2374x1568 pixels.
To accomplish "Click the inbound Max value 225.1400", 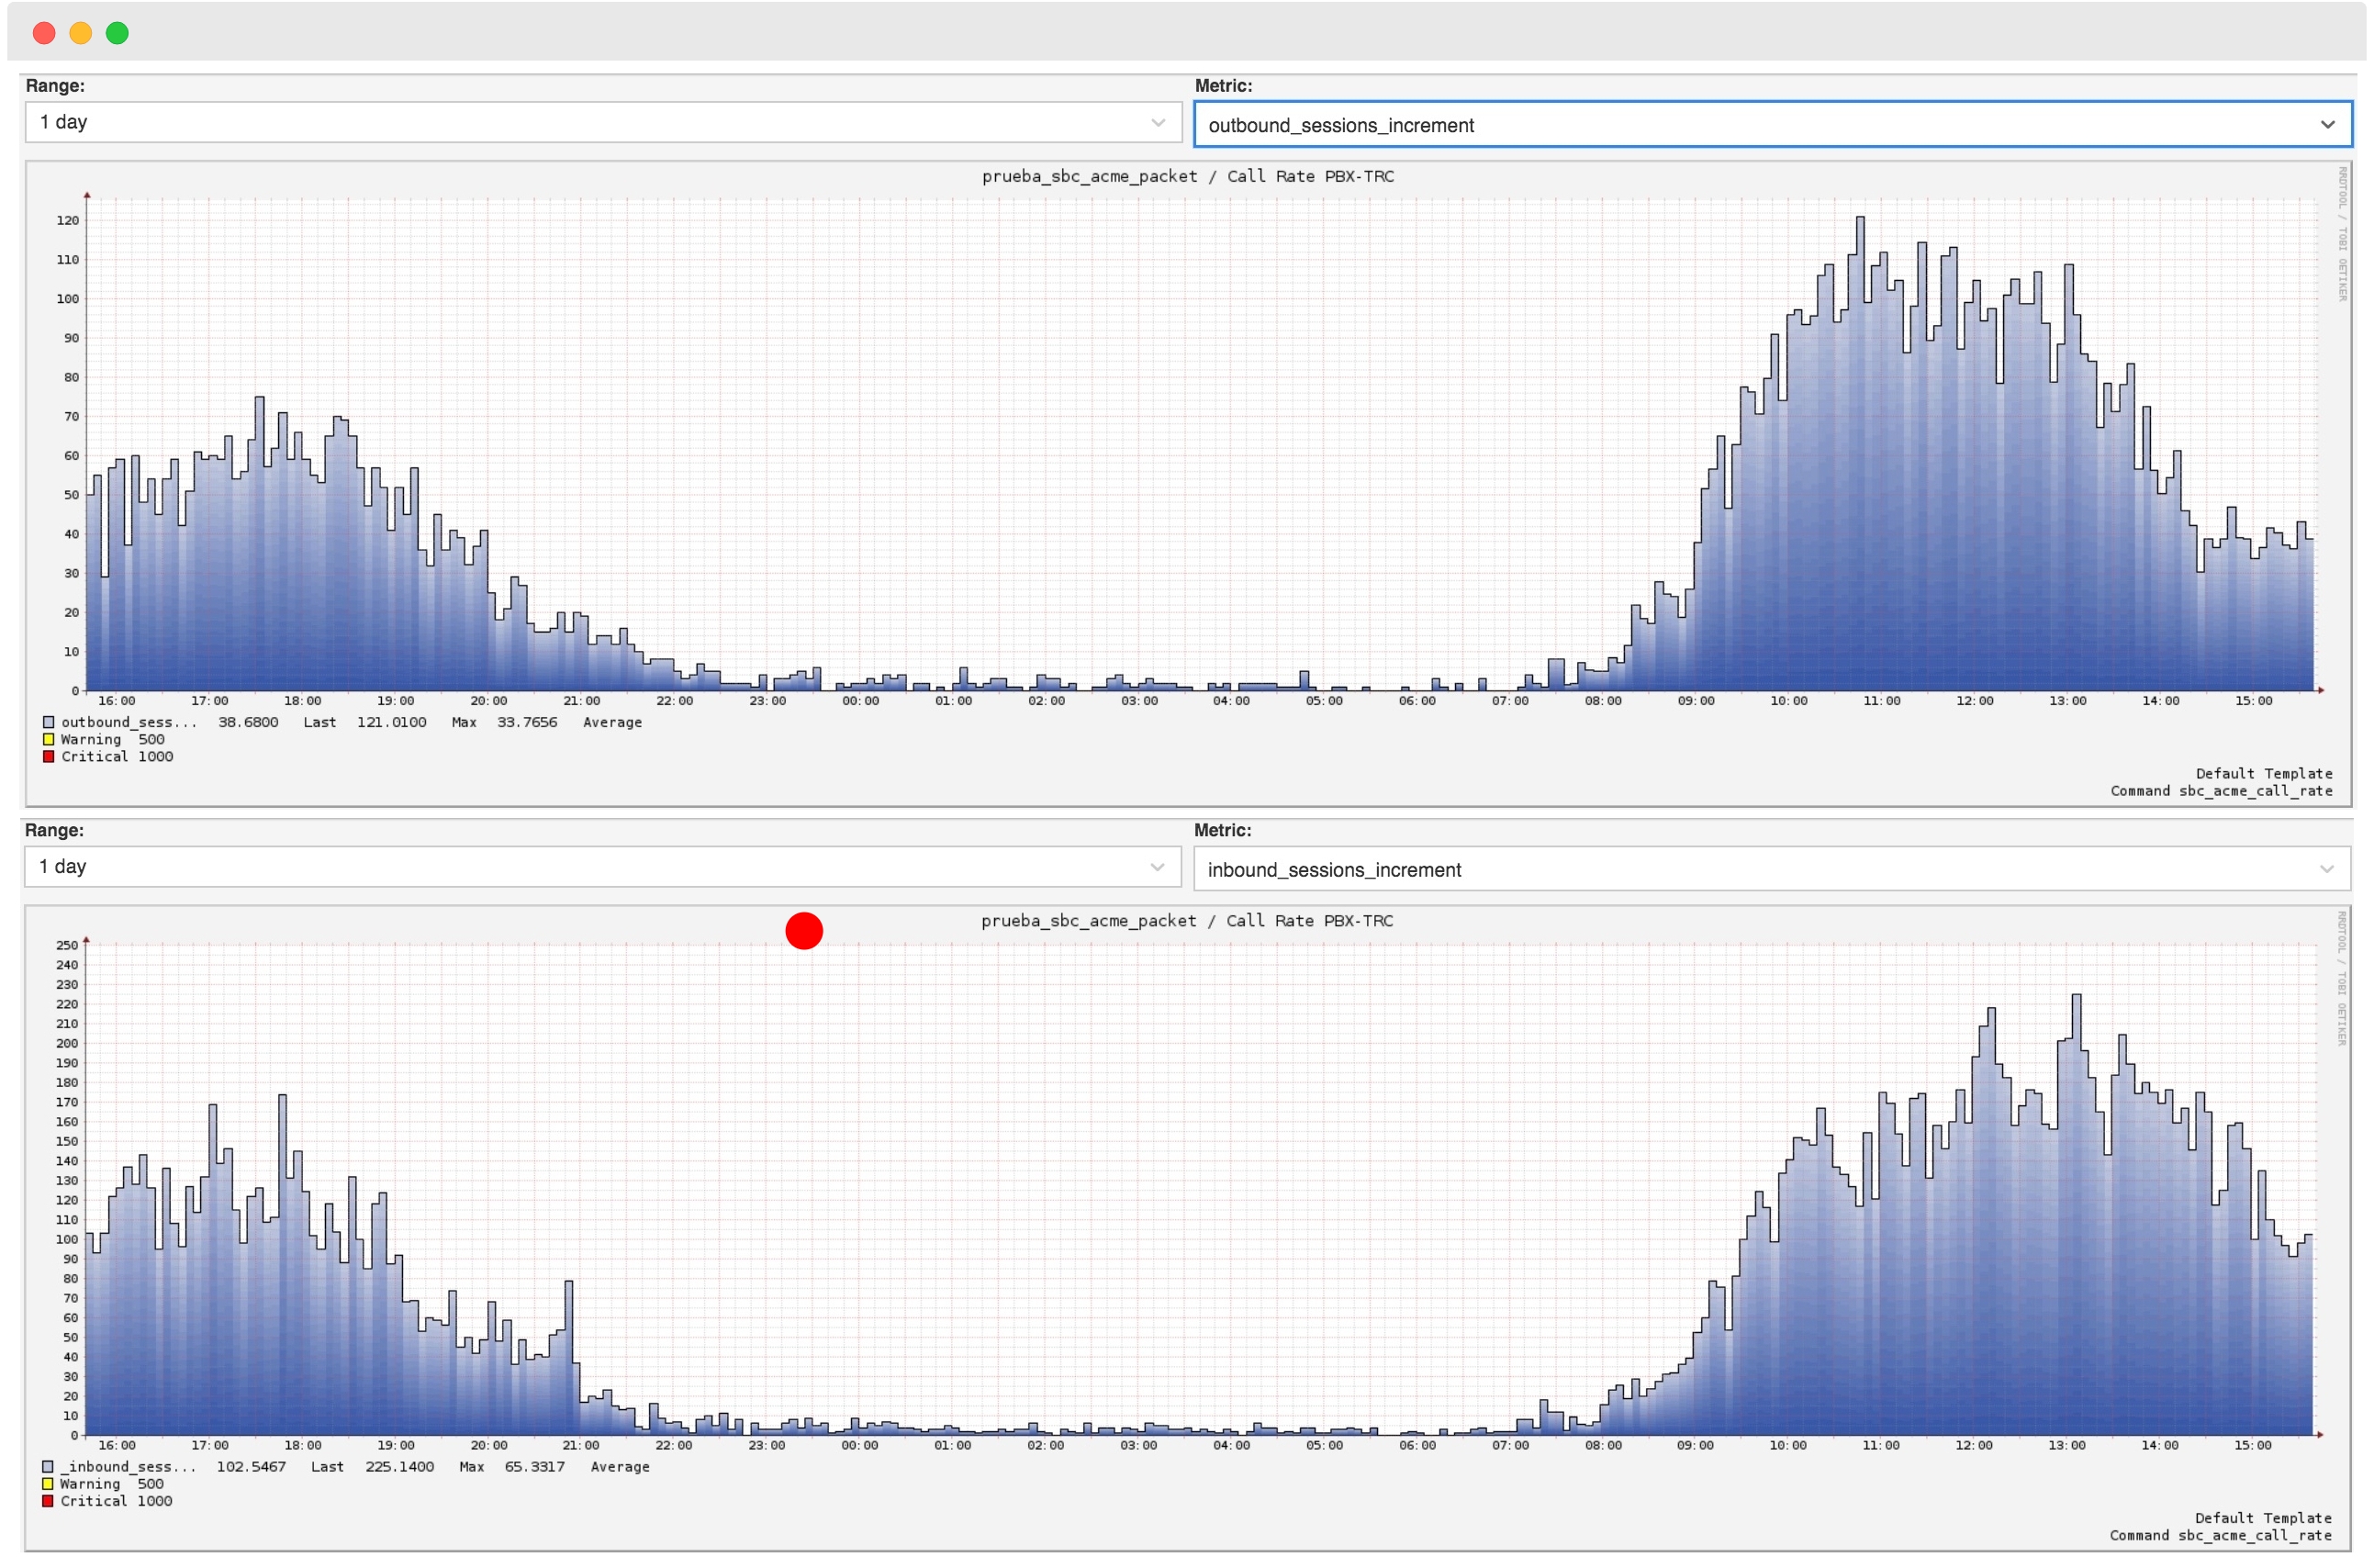I will pos(399,1467).
